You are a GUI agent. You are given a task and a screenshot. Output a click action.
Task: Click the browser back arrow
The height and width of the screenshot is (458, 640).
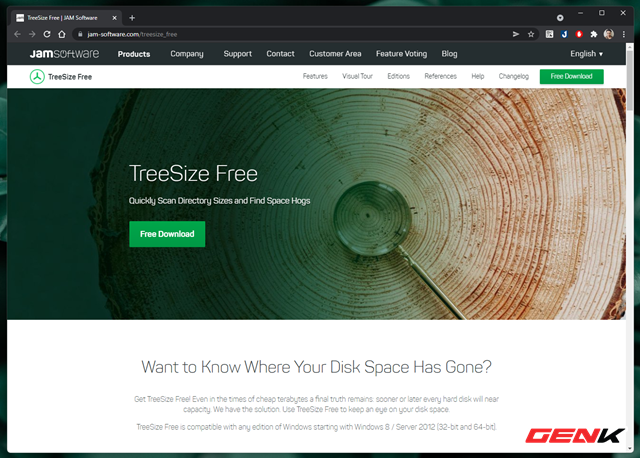click(17, 34)
